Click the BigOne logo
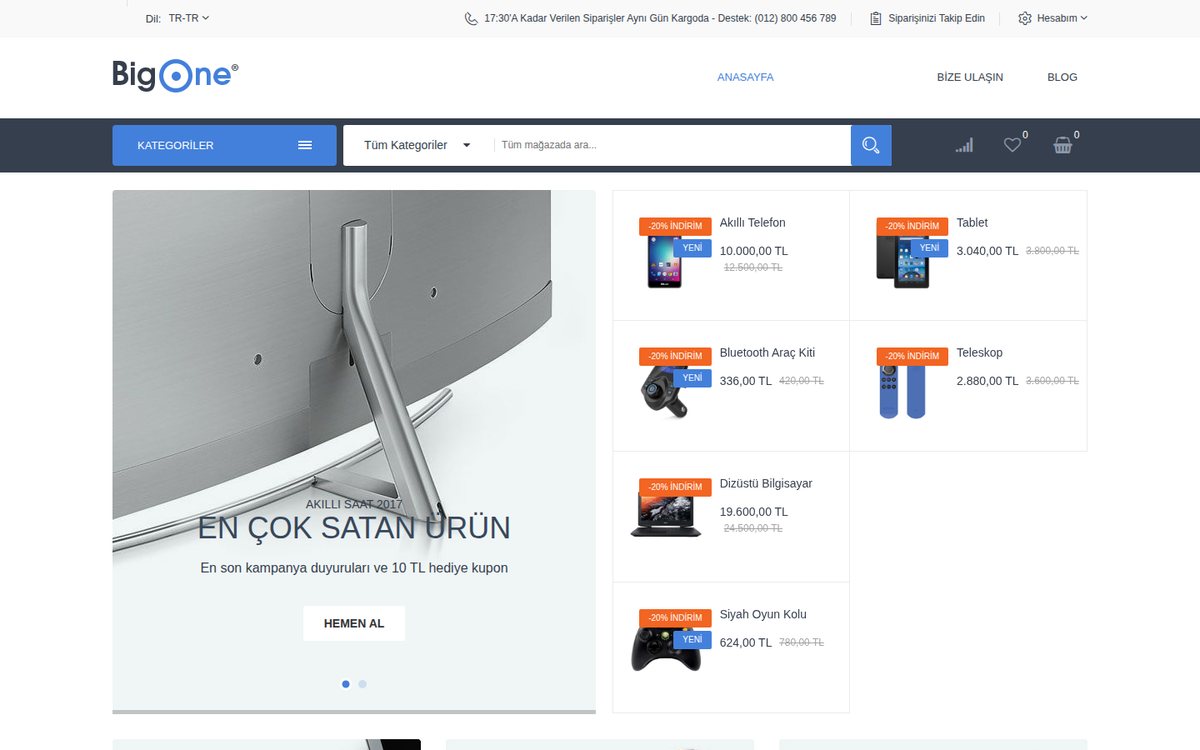 point(176,76)
